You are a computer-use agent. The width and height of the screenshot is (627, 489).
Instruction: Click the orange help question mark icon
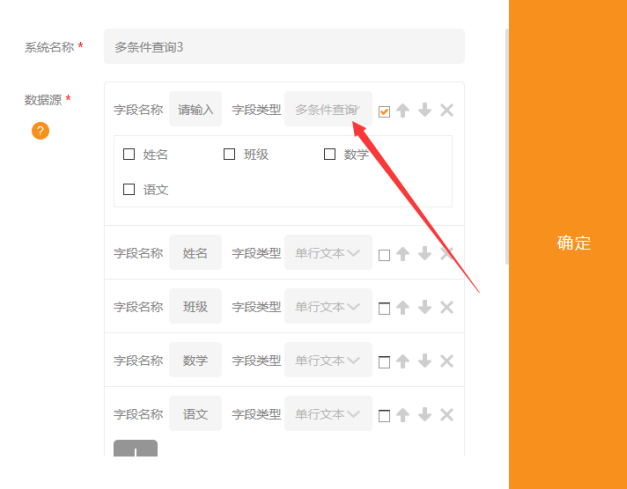(40, 131)
